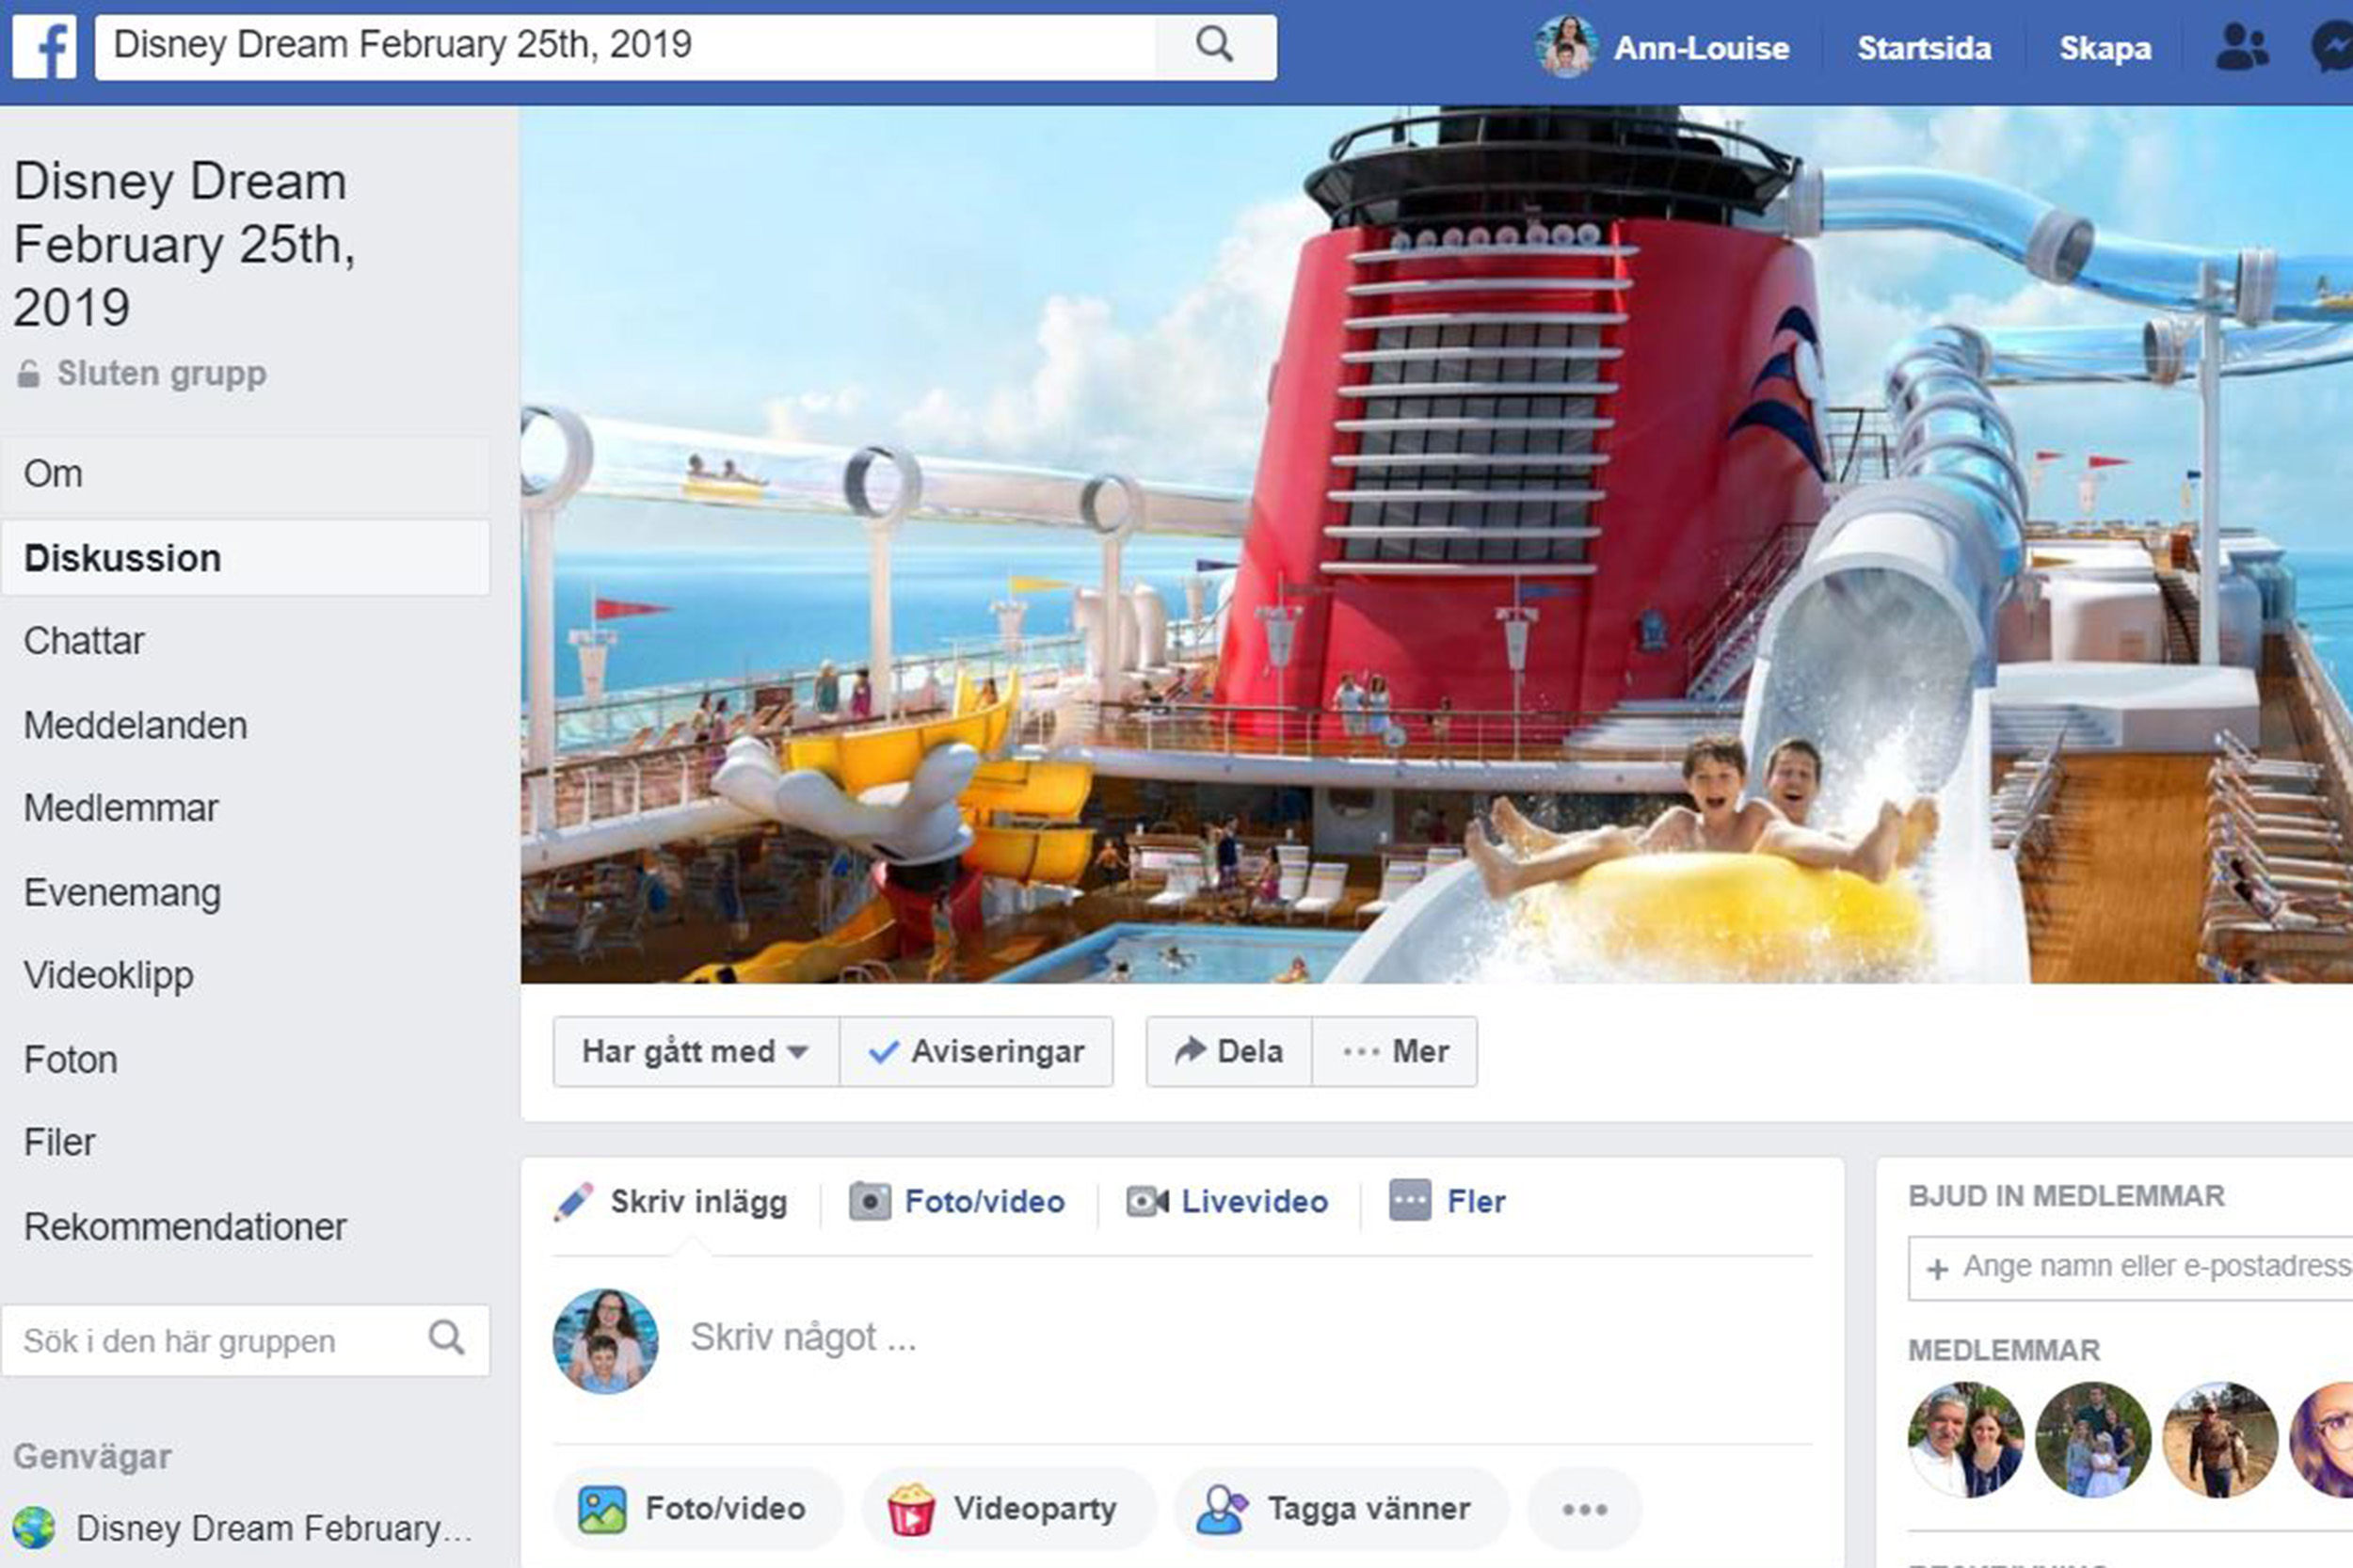Screen dimensions: 2353x1568
Task: Select Diskussion in the sidebar
Action: click(246, 558)
